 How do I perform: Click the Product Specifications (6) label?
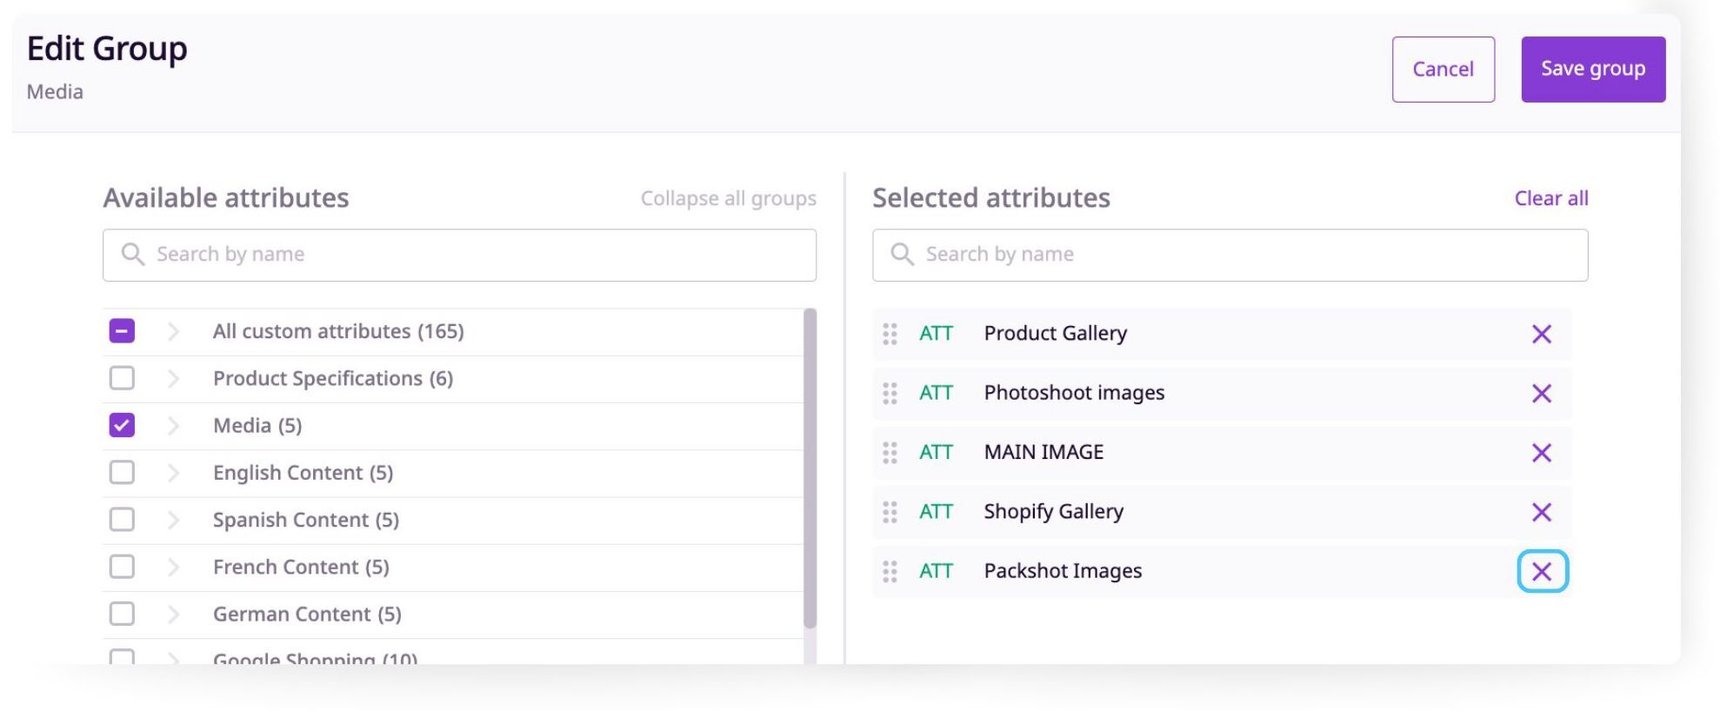click(x=333, y=378)
